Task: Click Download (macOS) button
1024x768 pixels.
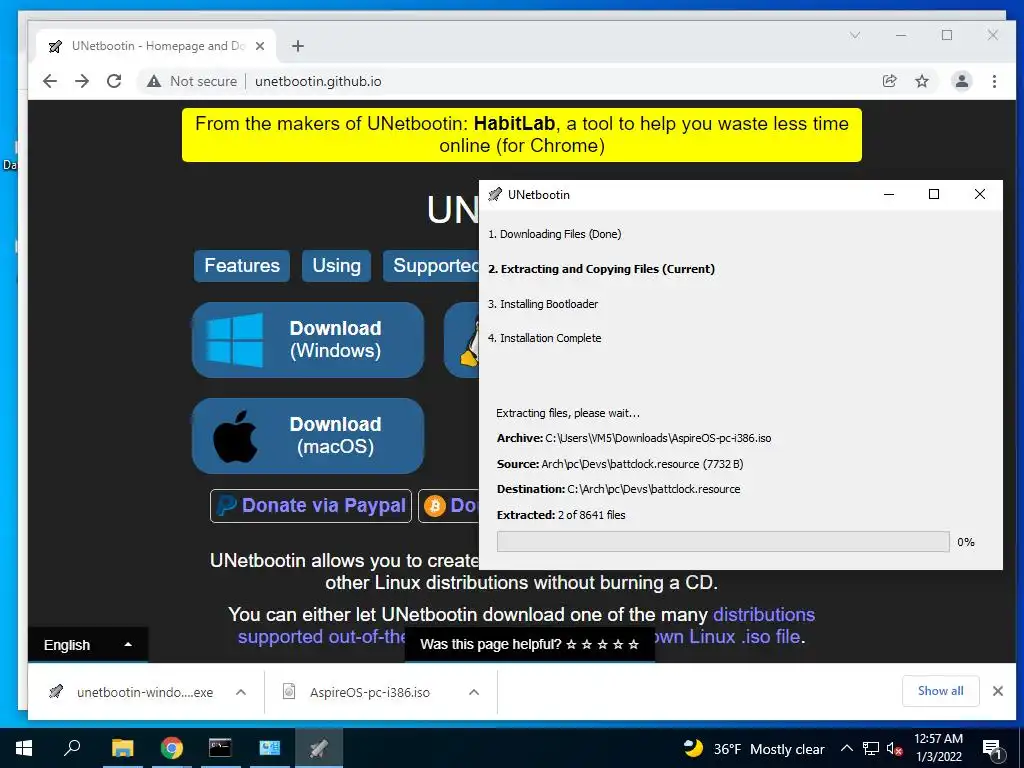Action: [308, 436]
